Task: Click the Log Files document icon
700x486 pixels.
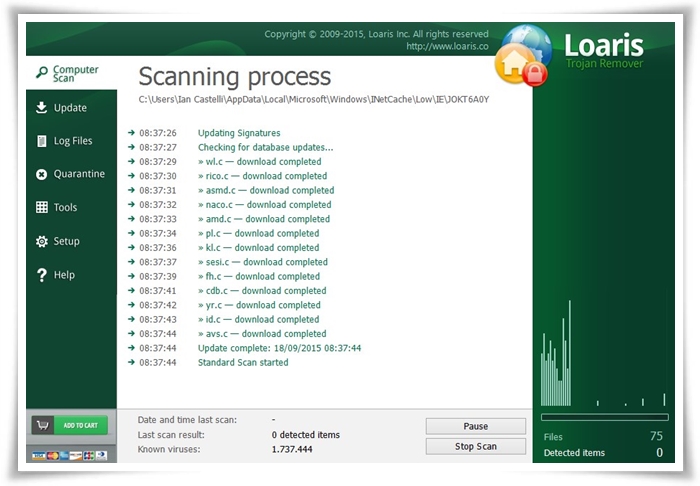Action: tap(42, 141)
